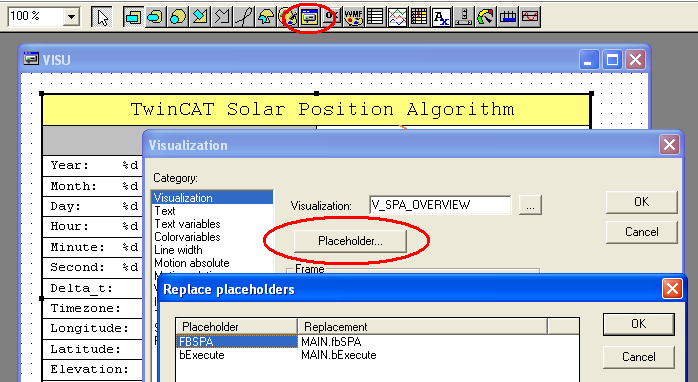Click the MAIN.bExecute replacement cell
Screen dimensions: 698x382
(338, 355)
